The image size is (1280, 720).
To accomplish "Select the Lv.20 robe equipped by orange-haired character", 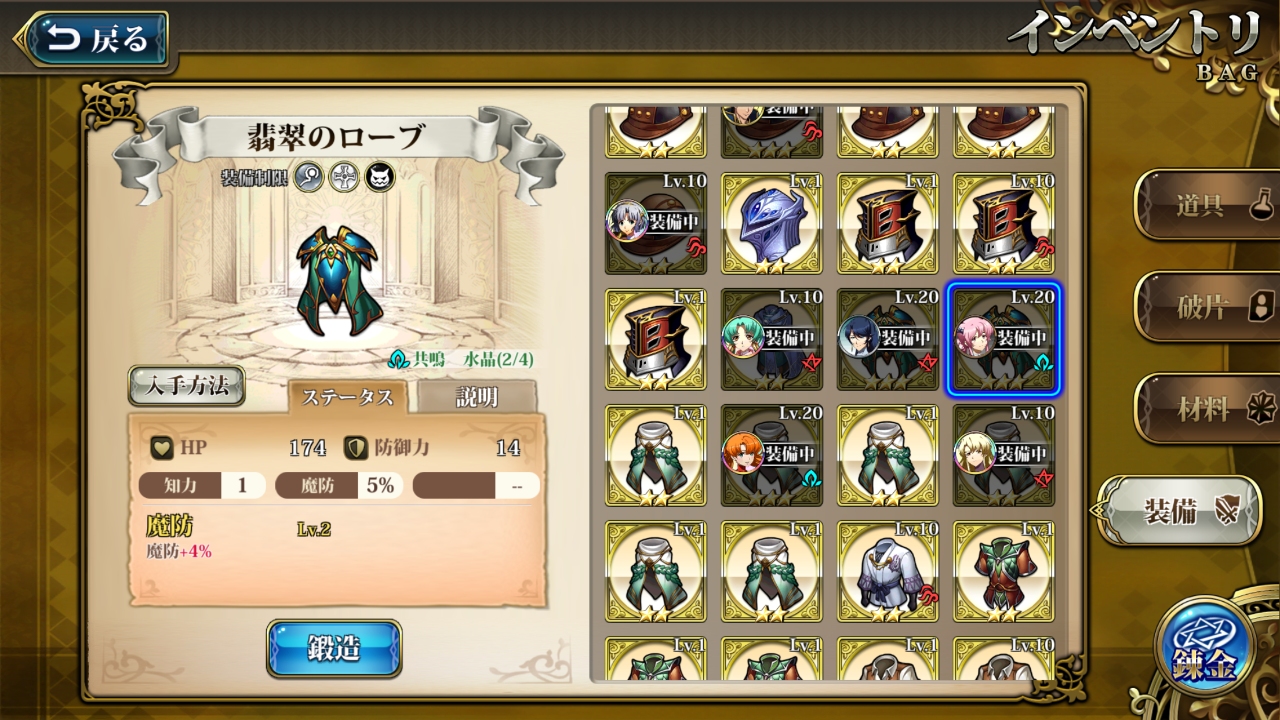I will pyautogui.click(x=771, y=455).
